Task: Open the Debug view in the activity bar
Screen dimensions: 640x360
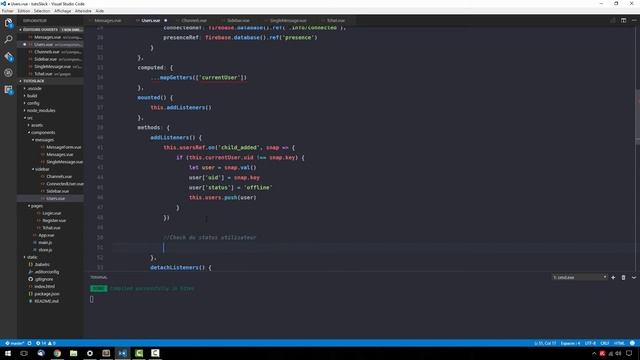Action: coord(8,73)
